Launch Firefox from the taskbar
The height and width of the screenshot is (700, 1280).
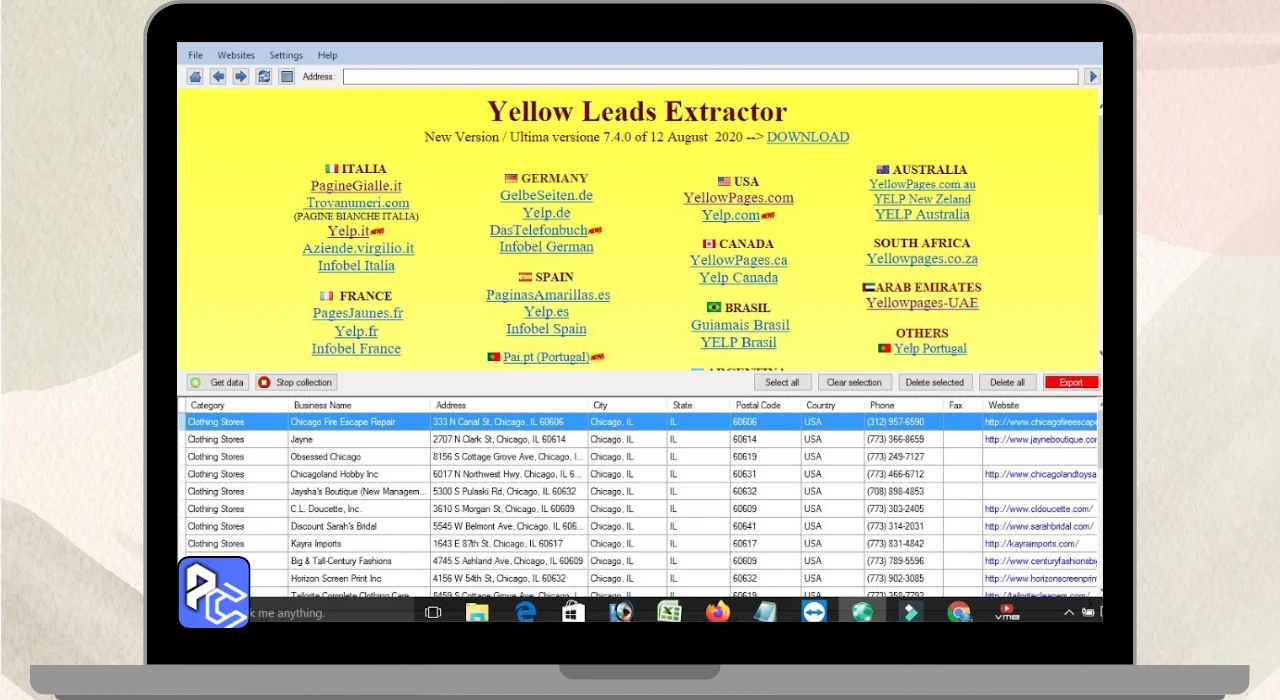(x=717, y=612)
